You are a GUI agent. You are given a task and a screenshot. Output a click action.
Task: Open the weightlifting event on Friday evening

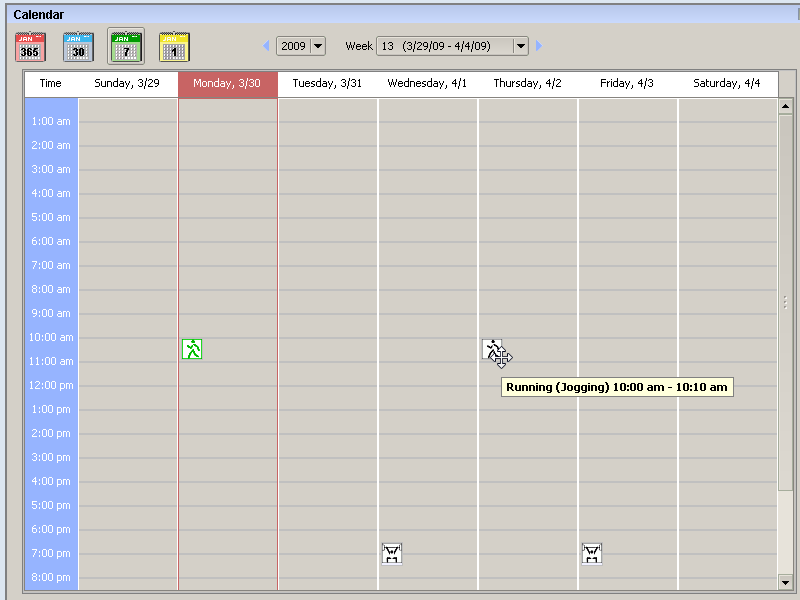[592, 553]
